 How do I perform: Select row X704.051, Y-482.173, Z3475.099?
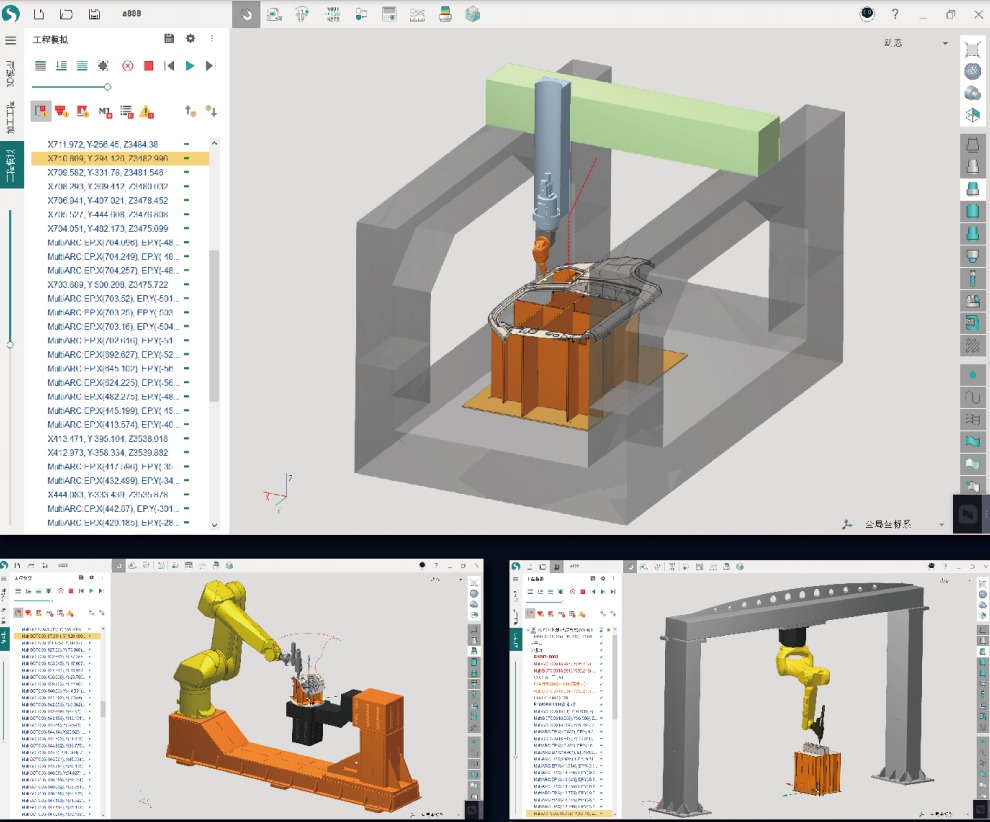click(x=120, y=229)
